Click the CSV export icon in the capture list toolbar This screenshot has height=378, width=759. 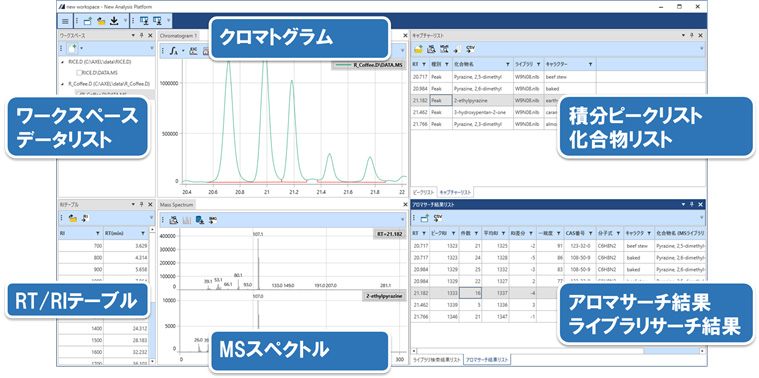(x=471, y=48)
